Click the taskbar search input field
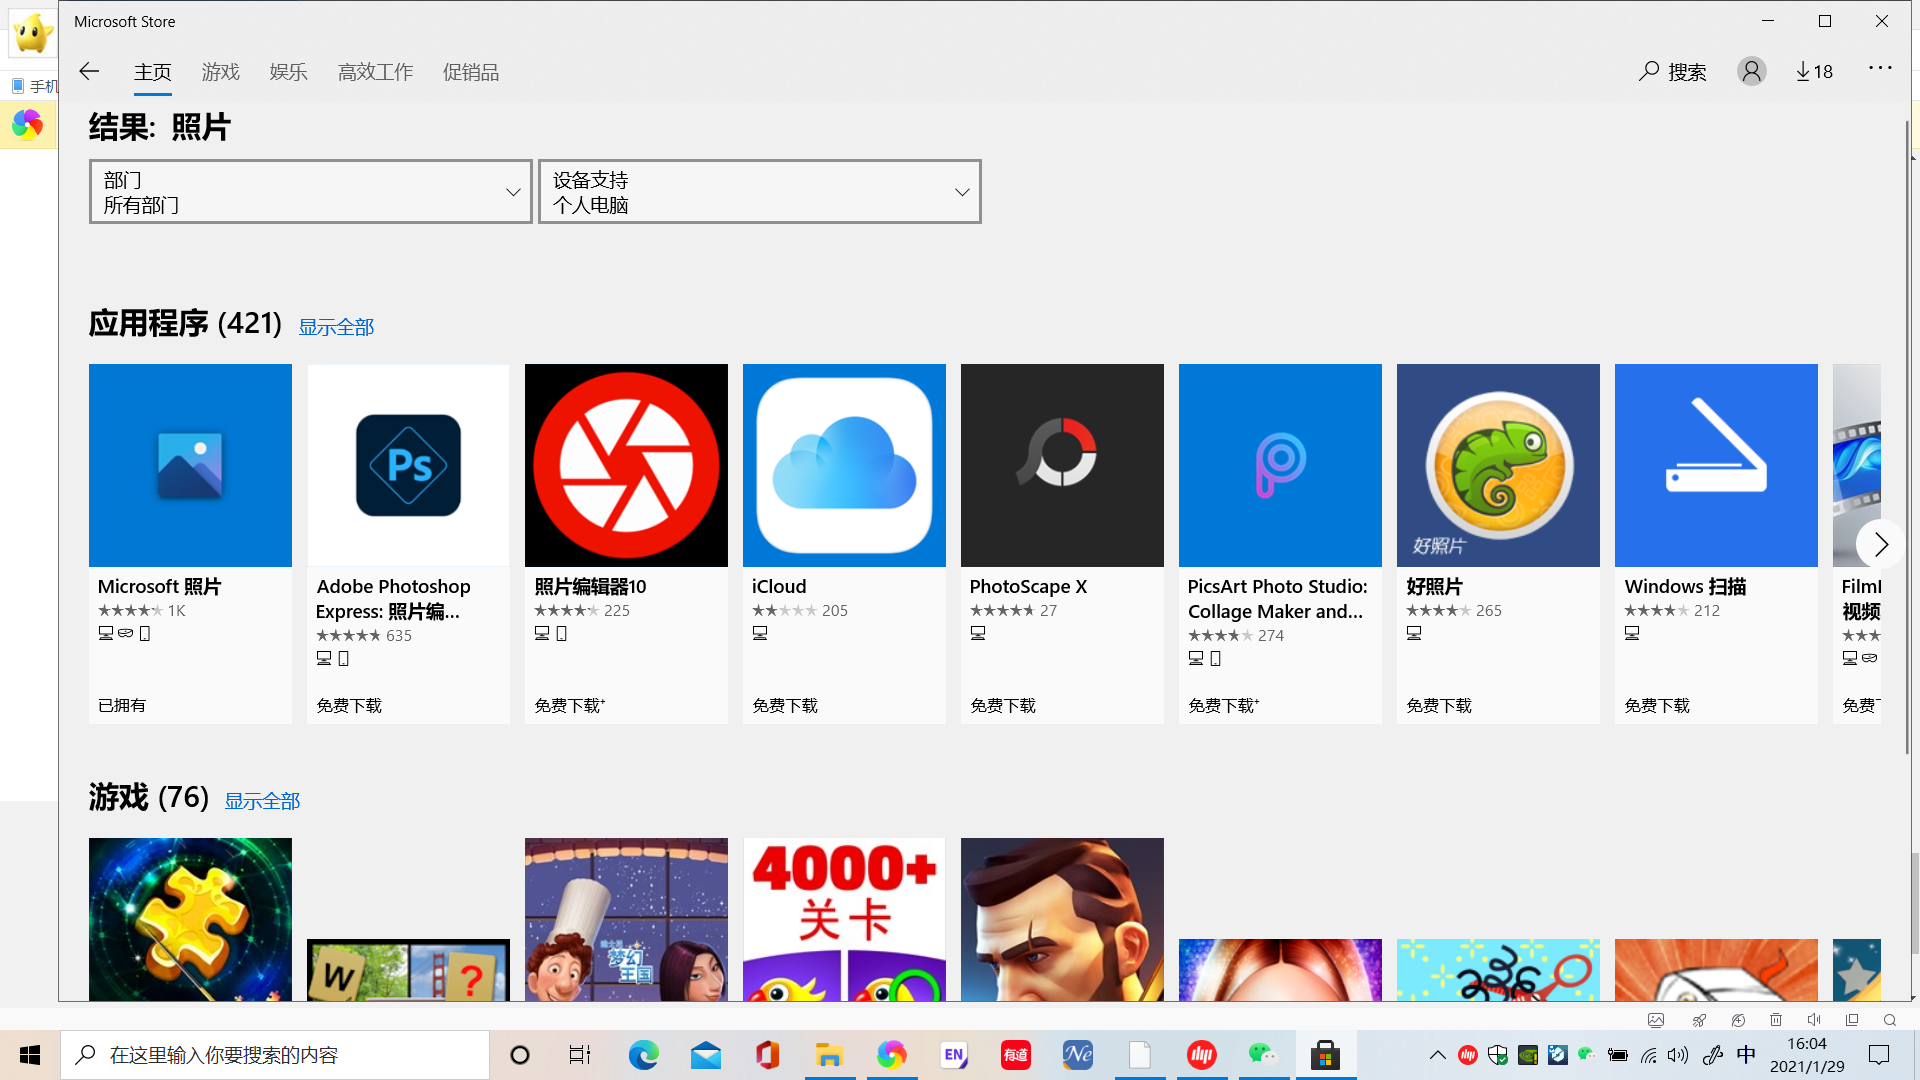The height and width of the screenshot is (1080, 1920). [x=275, y=1055]
